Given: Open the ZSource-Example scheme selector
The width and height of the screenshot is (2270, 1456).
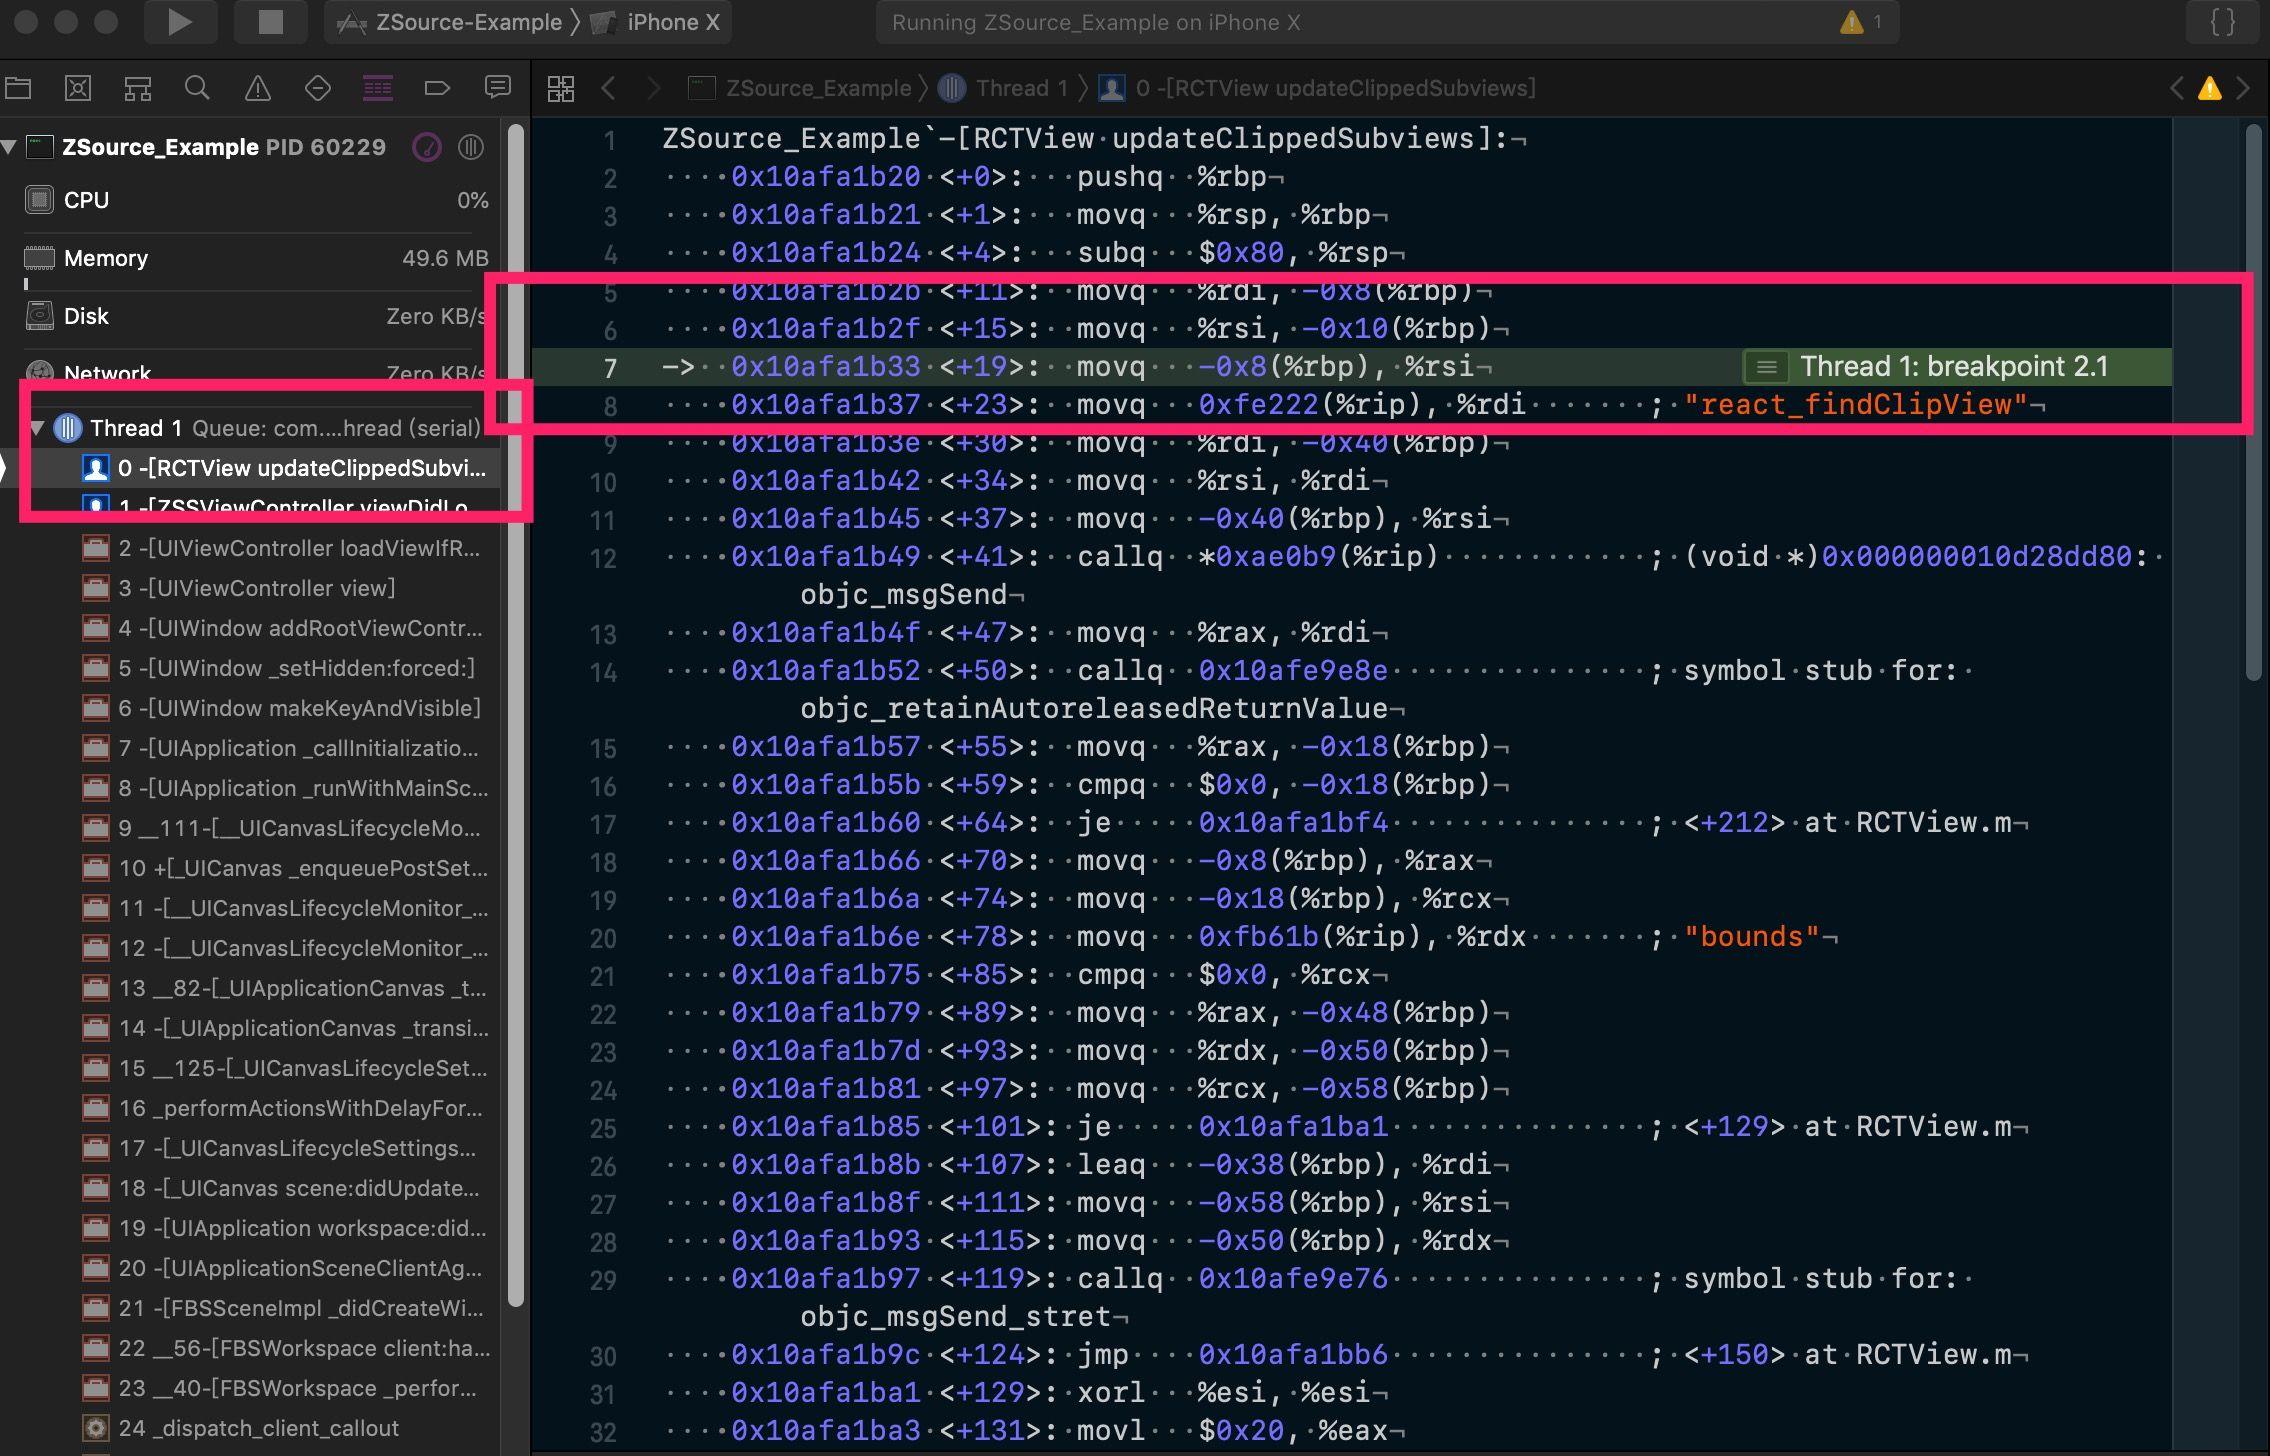Looking at the screenshot, I should [450, 22].
